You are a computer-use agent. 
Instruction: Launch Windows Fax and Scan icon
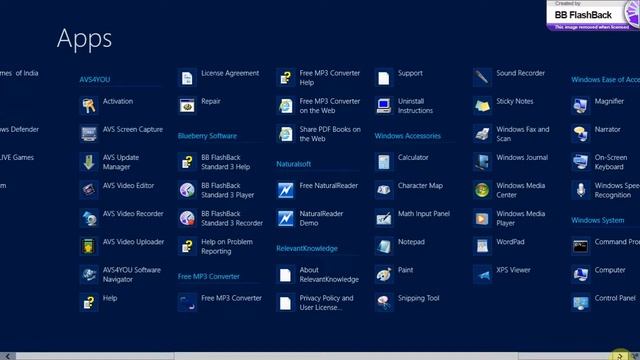pos(482,134)
